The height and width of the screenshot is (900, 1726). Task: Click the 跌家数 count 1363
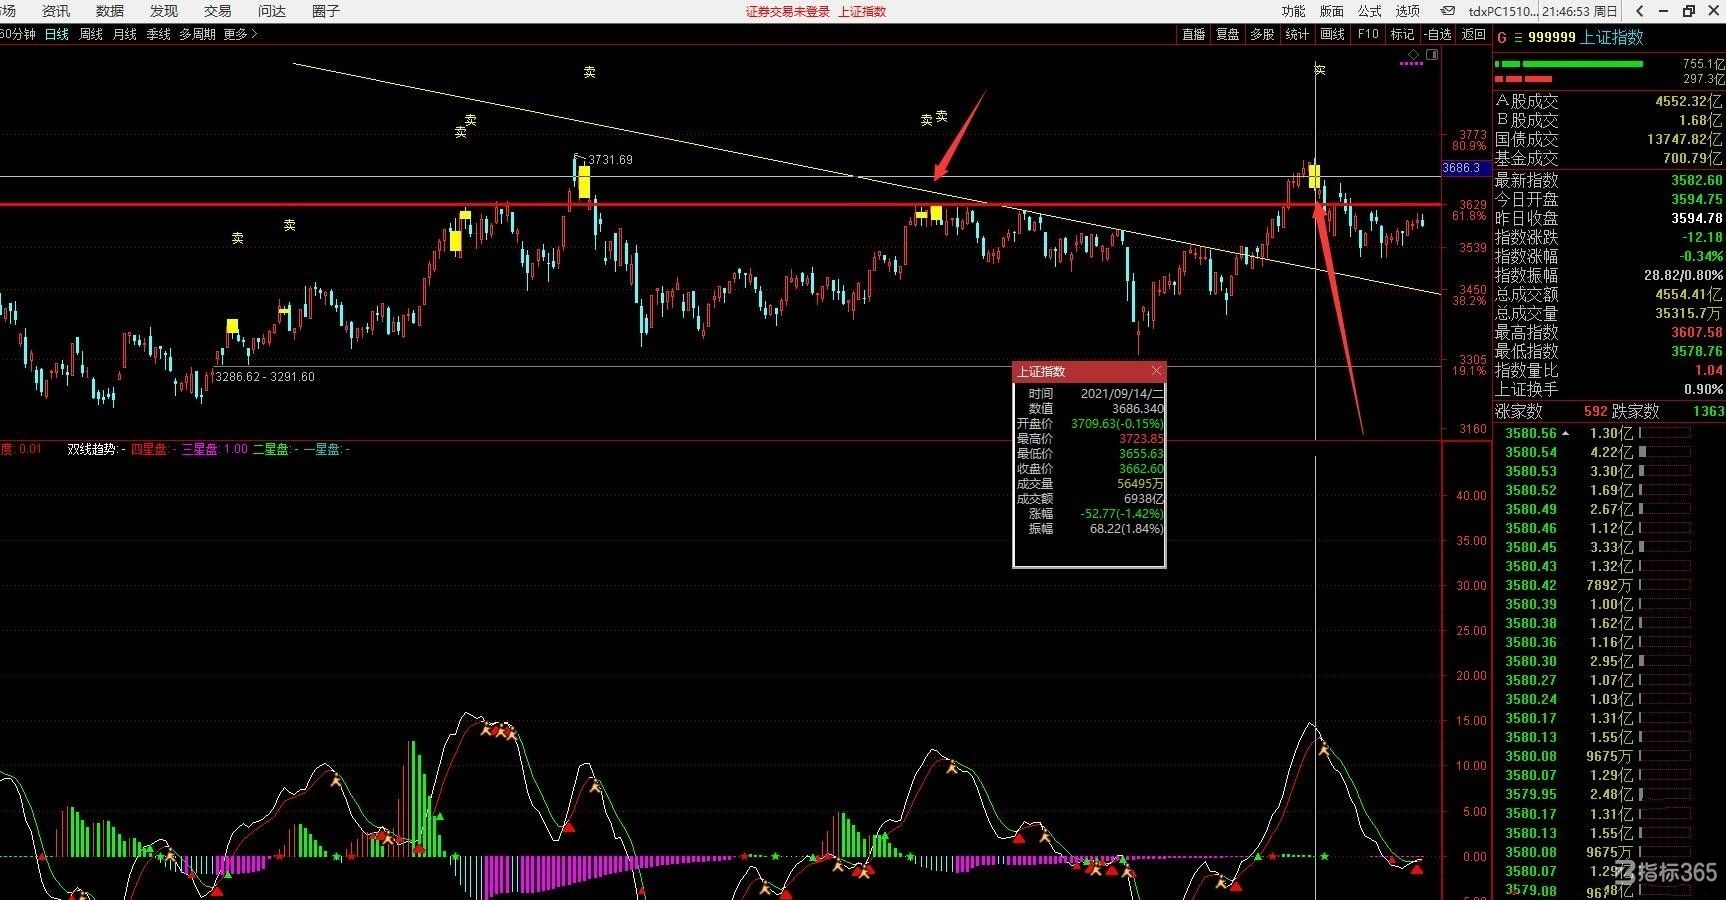(x=1708, y=411)
